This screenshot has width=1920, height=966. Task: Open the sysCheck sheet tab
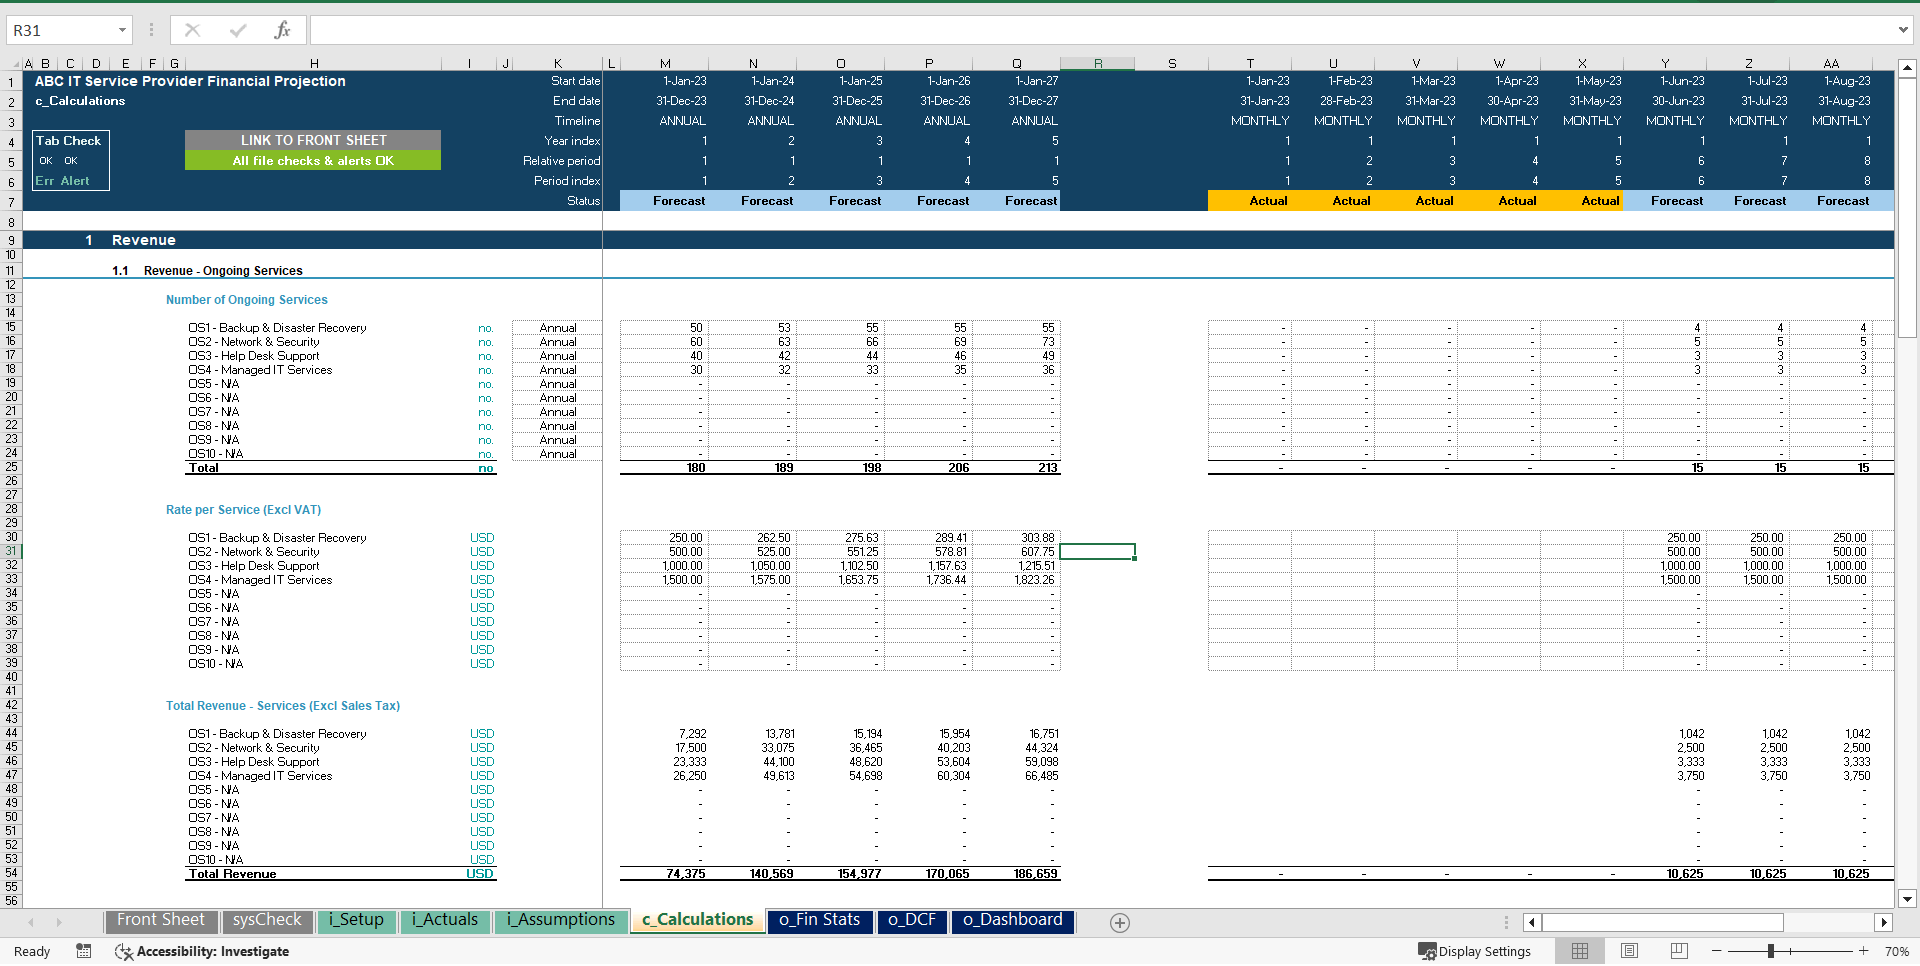point(267,920)
